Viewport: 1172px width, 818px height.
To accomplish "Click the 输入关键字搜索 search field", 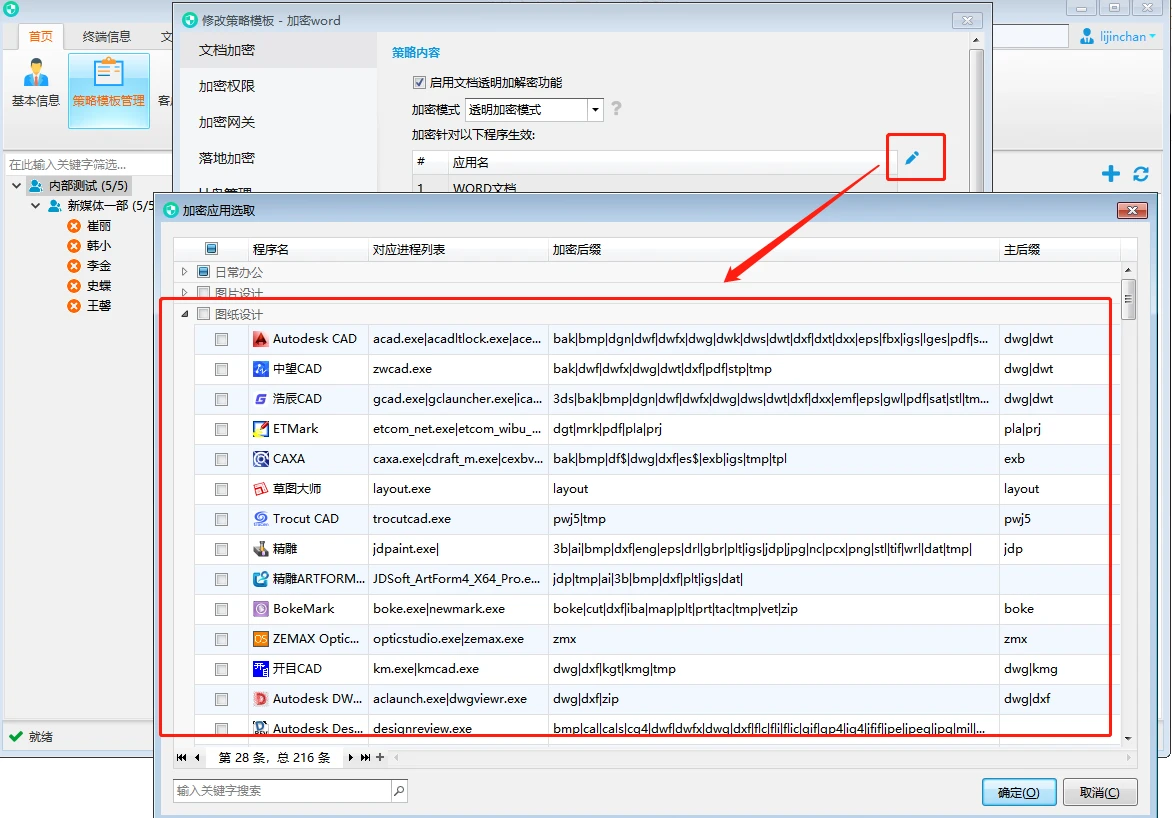I will (x=283, y=790).
